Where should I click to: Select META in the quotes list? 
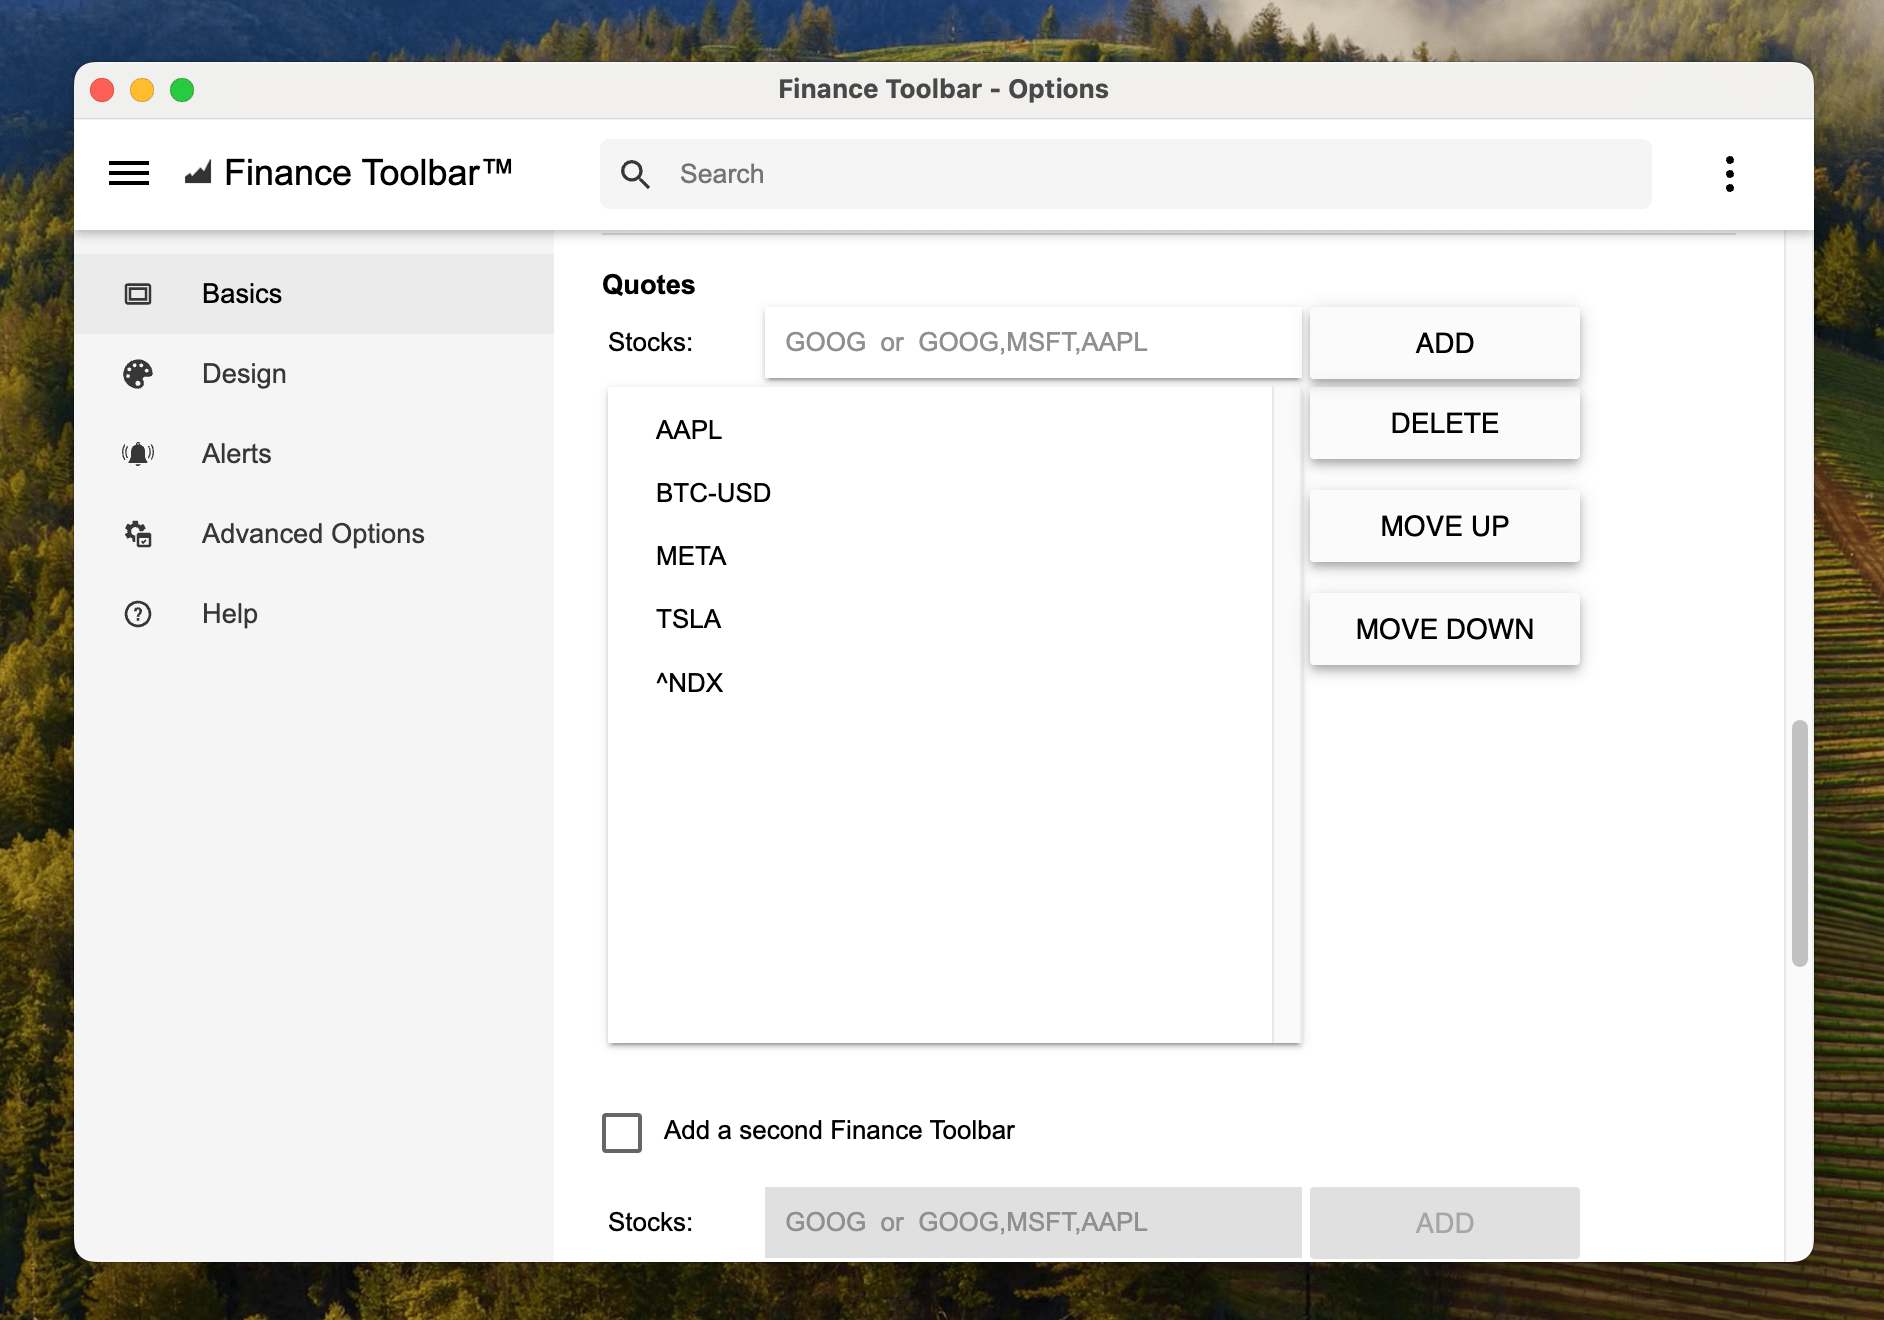point(940,556)
